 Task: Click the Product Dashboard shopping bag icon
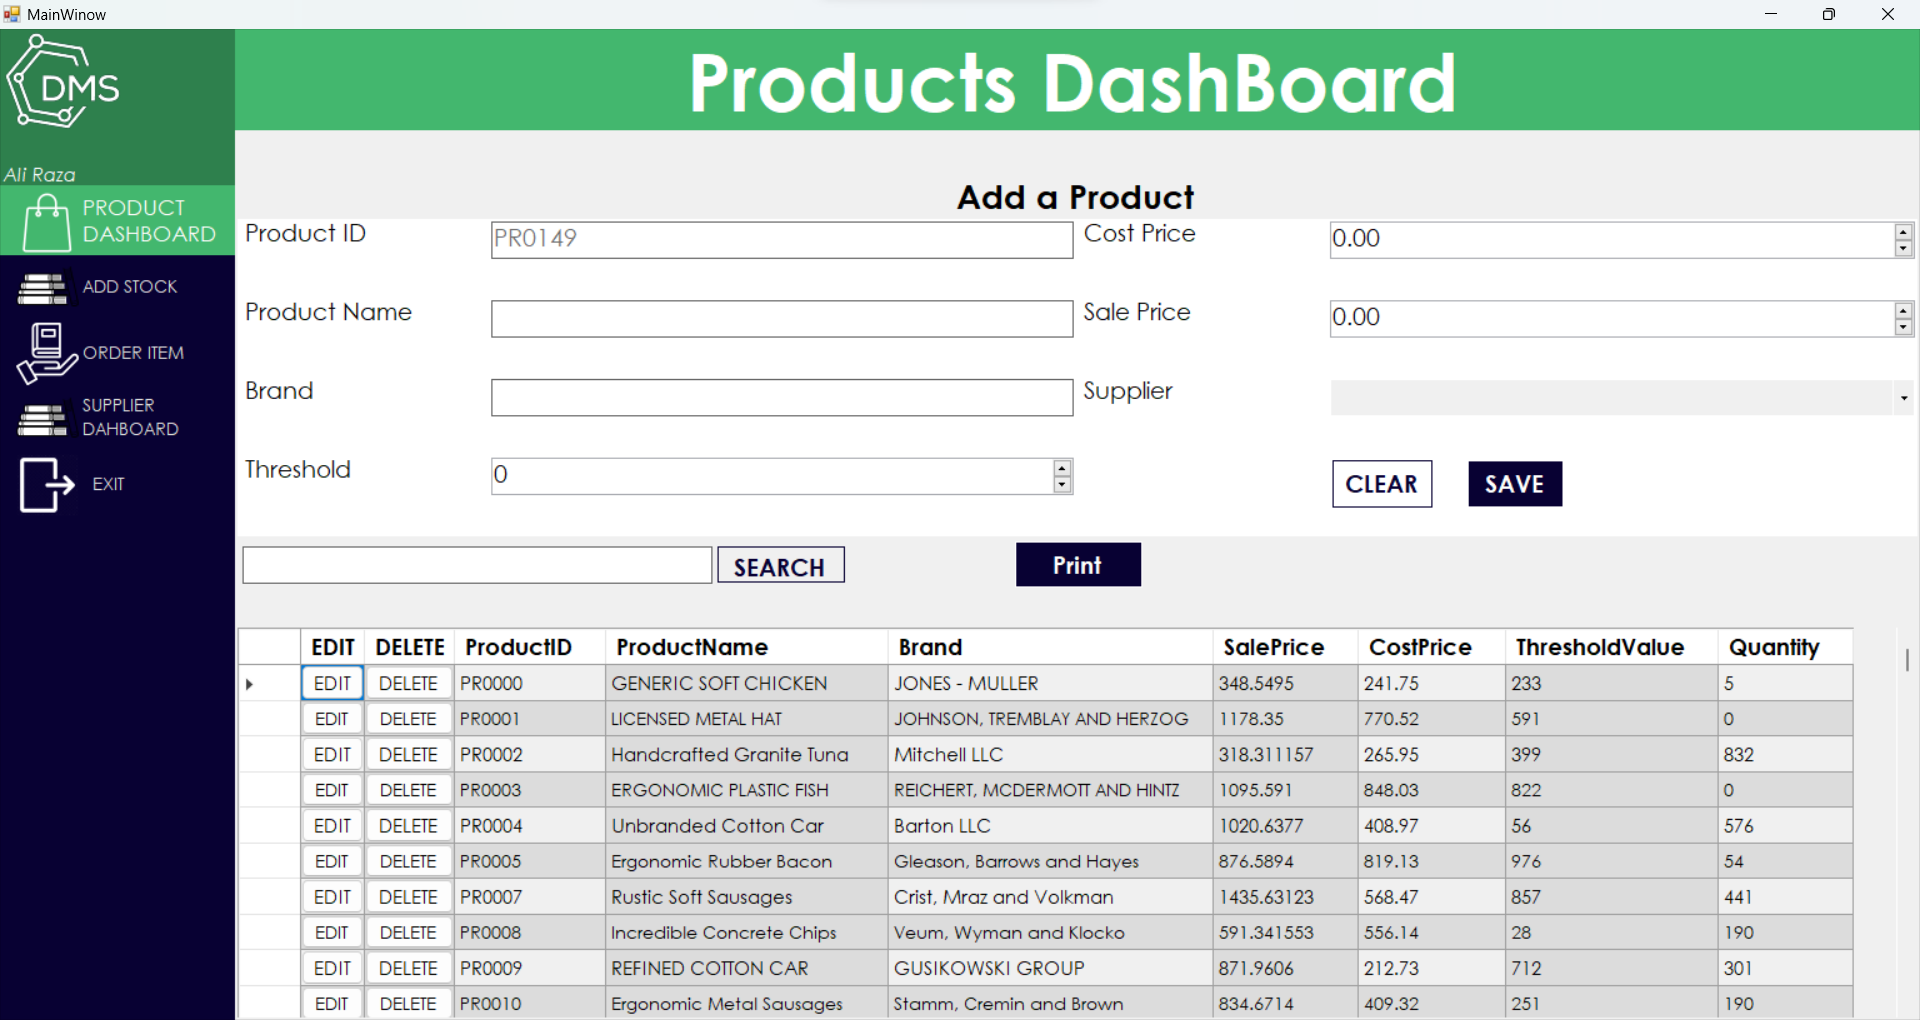click(x=46, y=221)
